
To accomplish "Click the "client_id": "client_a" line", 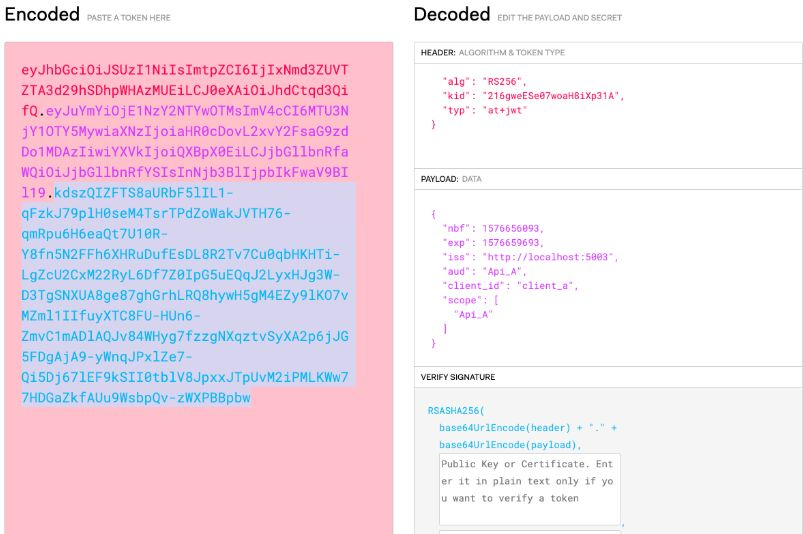I will [x=510, y=286].
